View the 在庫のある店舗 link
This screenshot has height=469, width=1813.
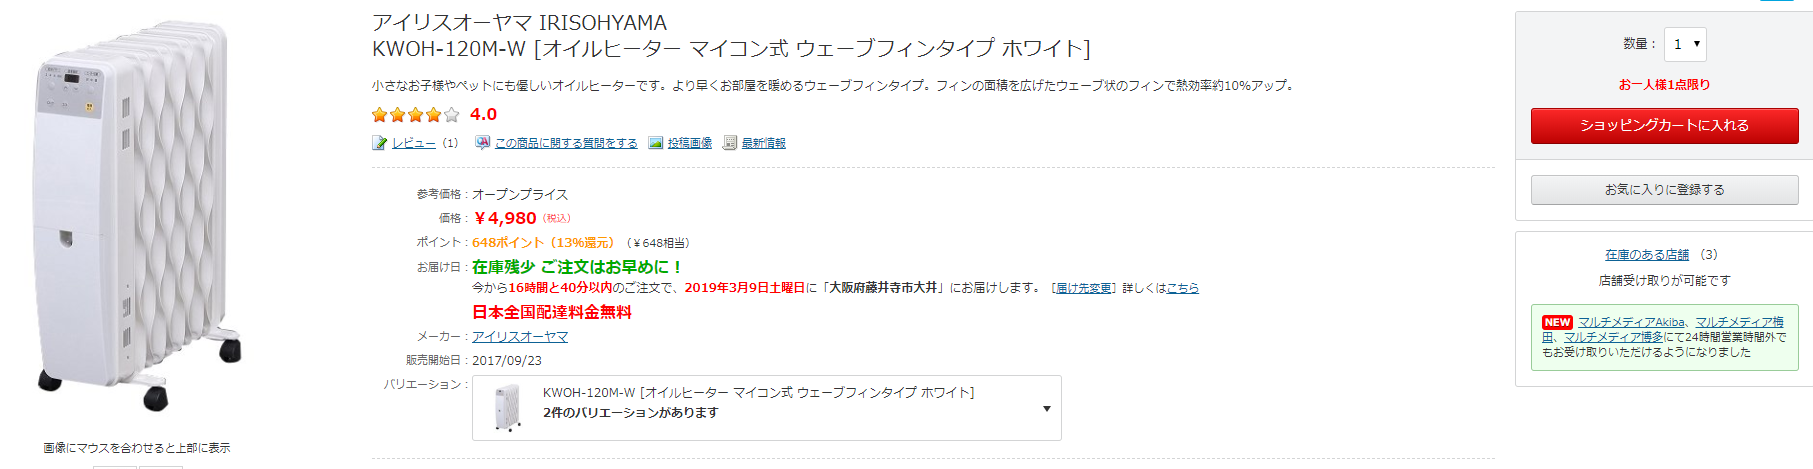coord(1646,255)
